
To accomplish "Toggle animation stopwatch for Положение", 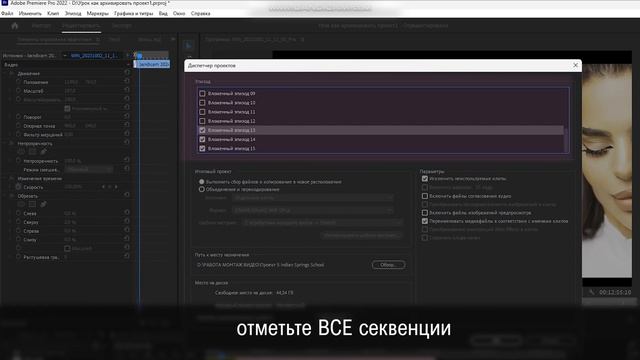I will point(18,82).
